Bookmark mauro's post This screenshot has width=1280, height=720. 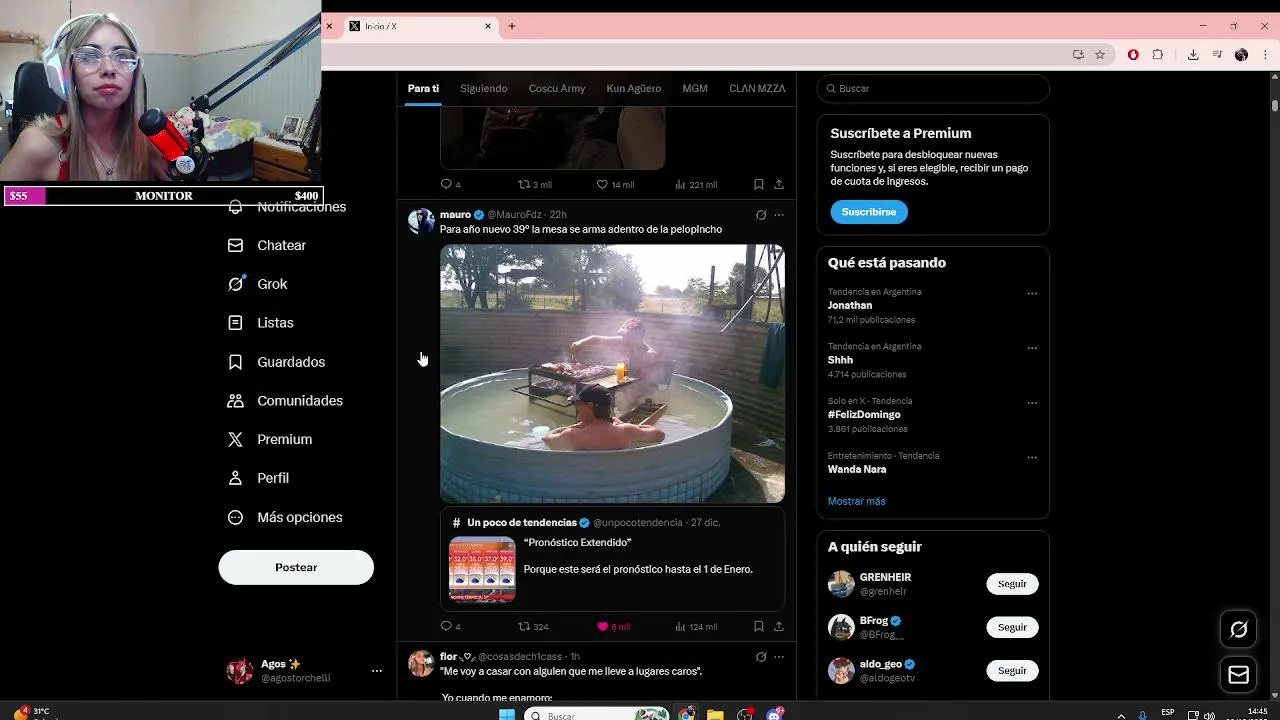759,627
